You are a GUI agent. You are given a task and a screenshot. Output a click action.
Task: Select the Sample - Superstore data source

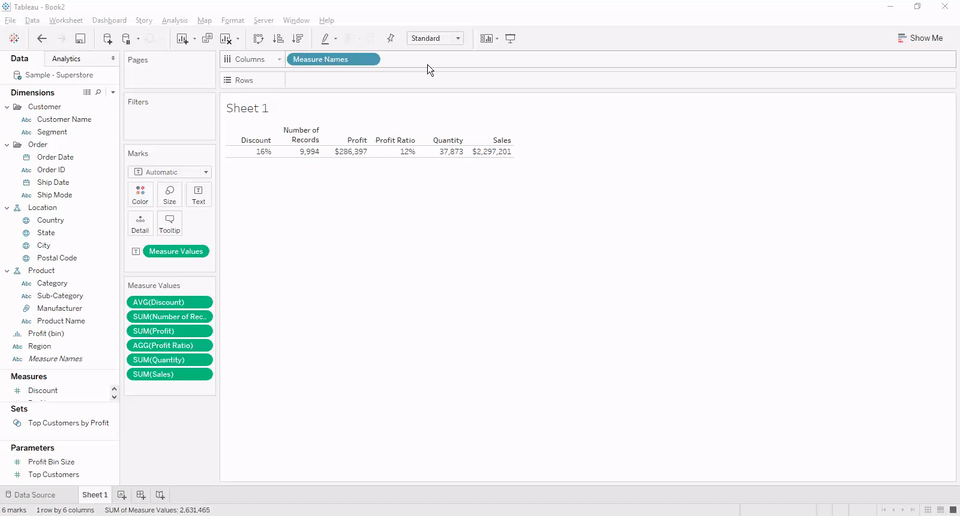click(x=59, y=75)
